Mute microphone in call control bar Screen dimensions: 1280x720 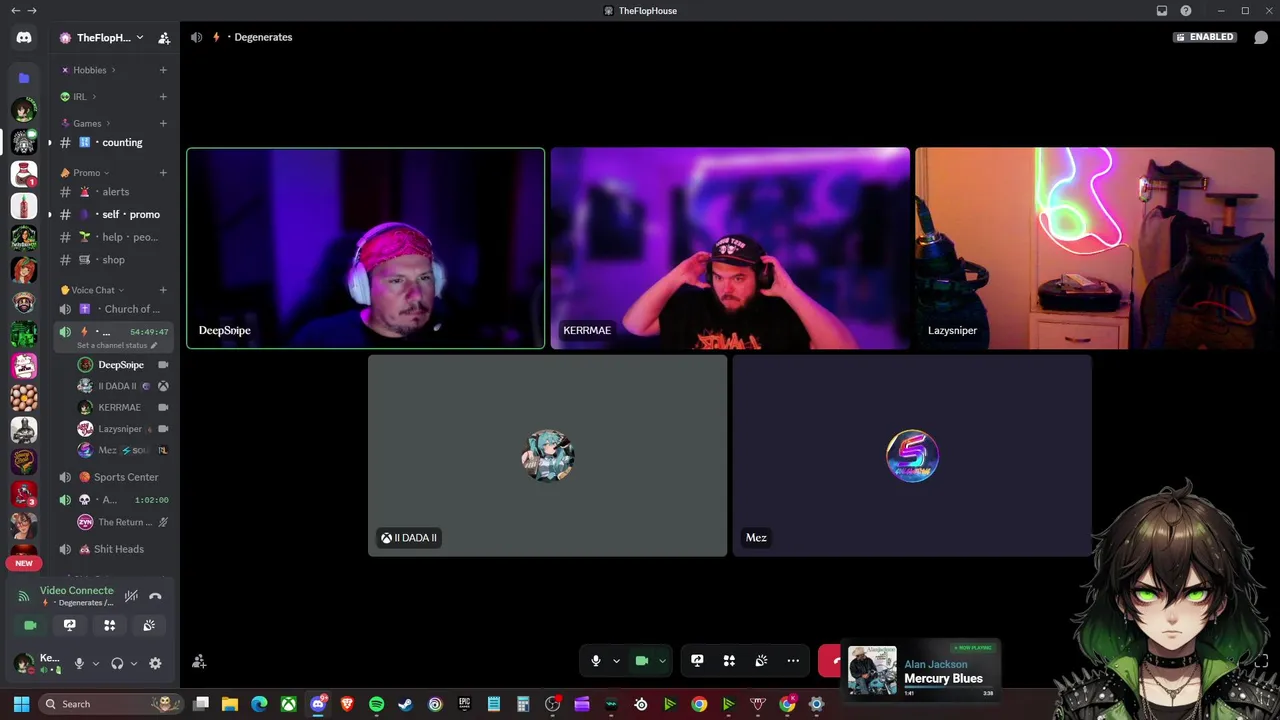[x=596, y=661]
